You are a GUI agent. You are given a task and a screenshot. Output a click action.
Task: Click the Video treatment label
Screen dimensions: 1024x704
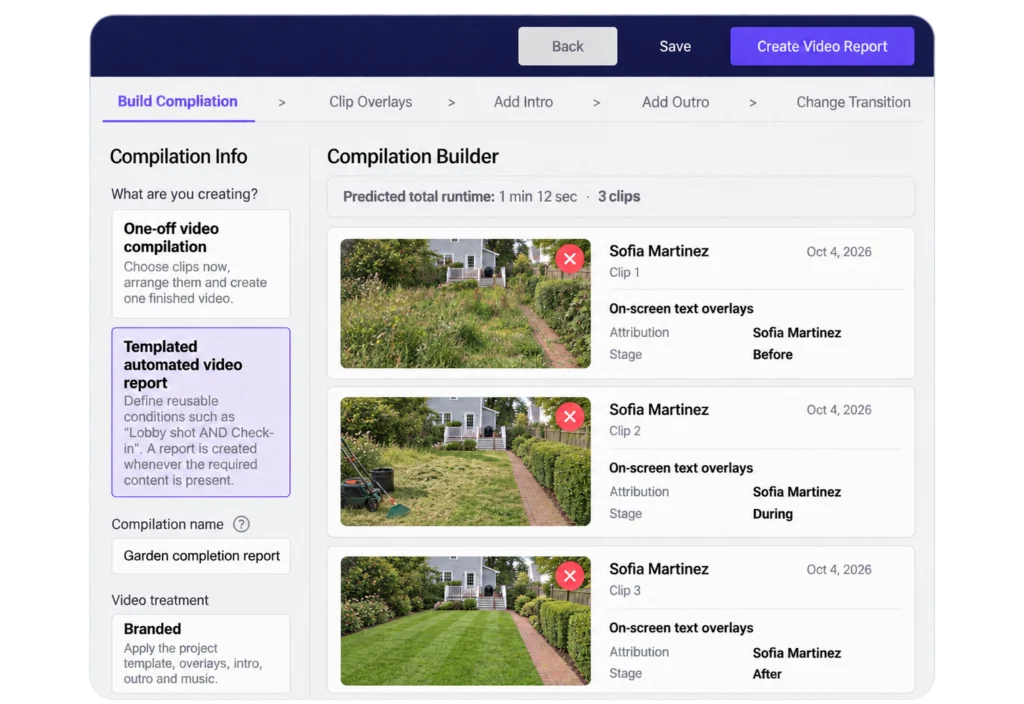coord(160,600)
